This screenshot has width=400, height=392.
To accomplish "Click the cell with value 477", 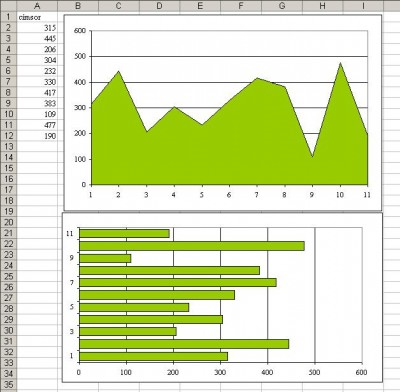I will tap(37, 125).
